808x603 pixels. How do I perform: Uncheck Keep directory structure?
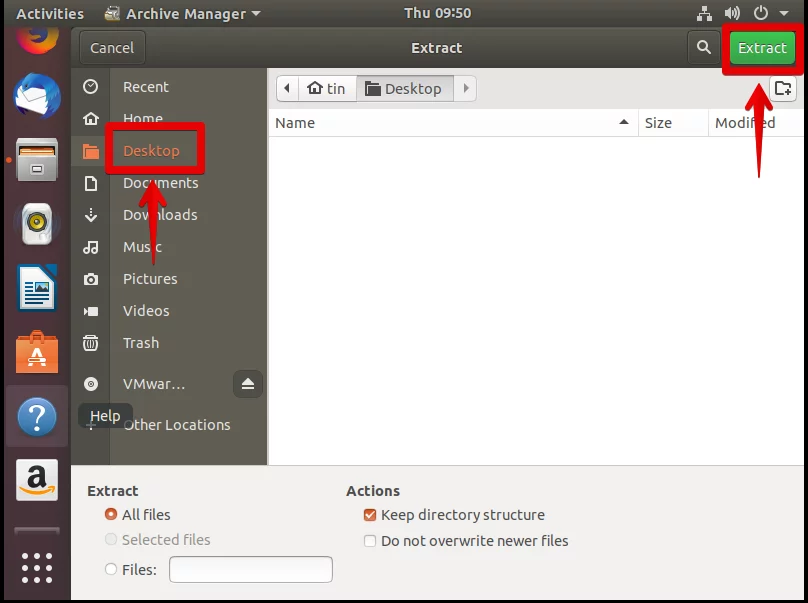click(x=369, y=515)
